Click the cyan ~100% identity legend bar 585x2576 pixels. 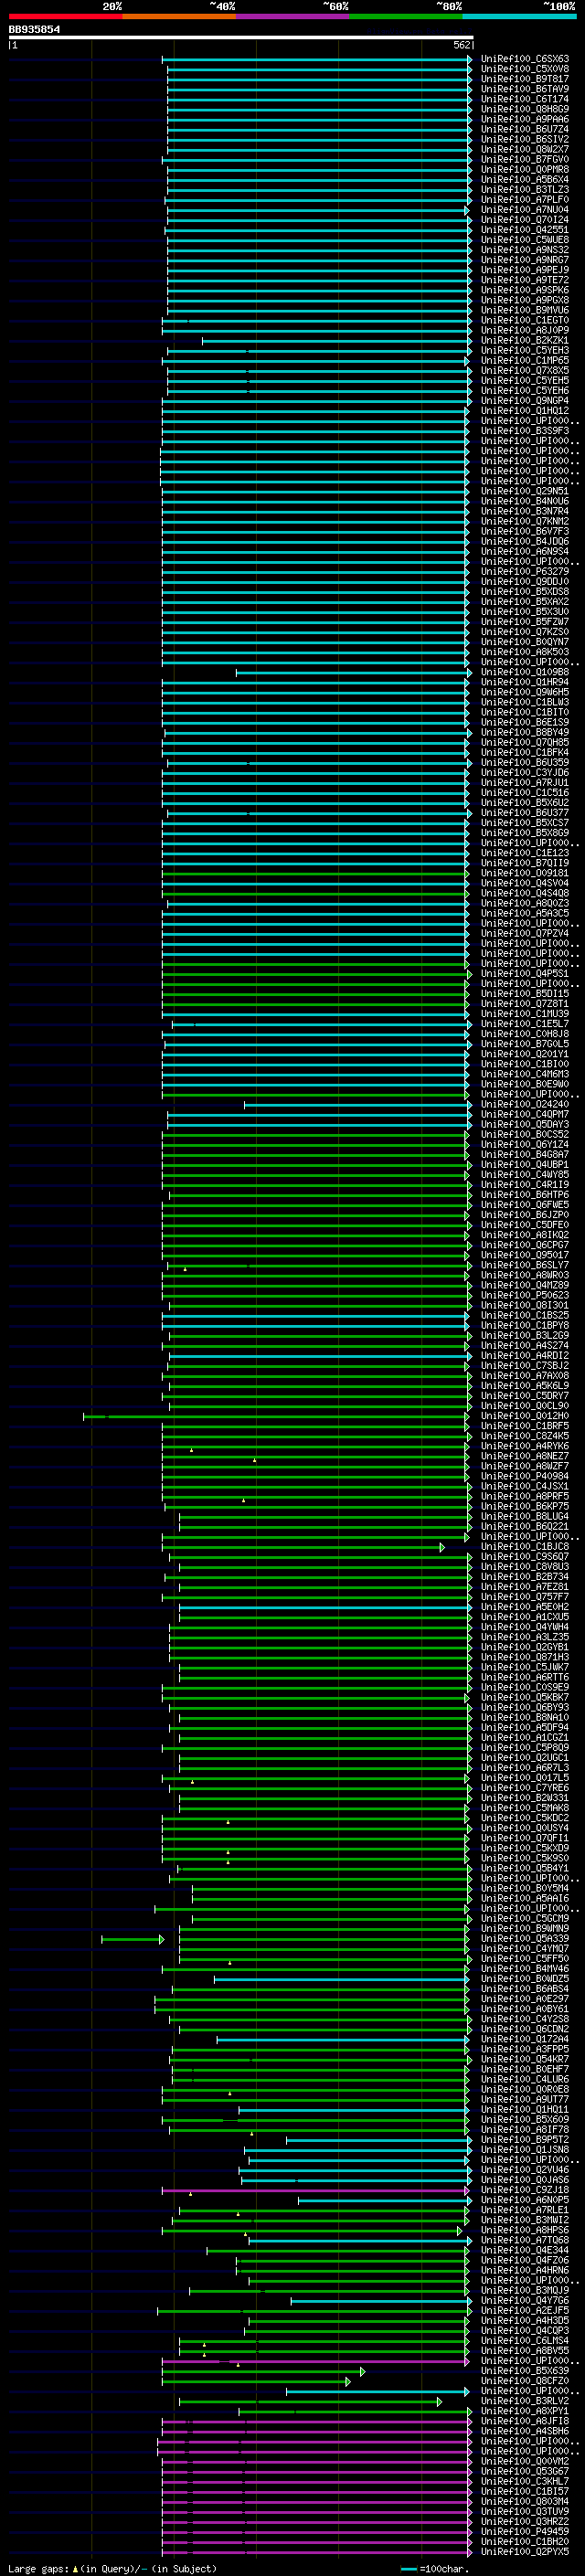coord(519,16)
